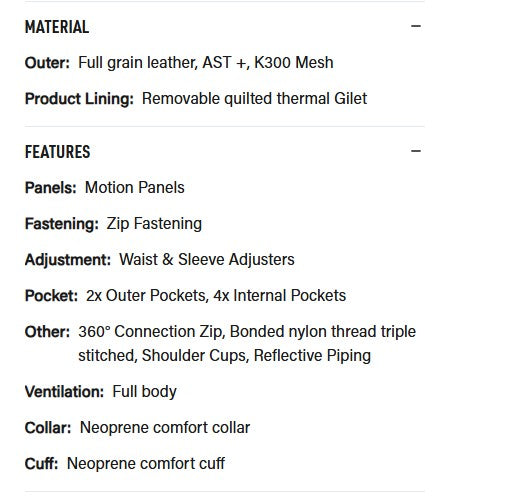
Task: Click Removable quilted thermal Gilet text
Action: click(x=254, y=99)
